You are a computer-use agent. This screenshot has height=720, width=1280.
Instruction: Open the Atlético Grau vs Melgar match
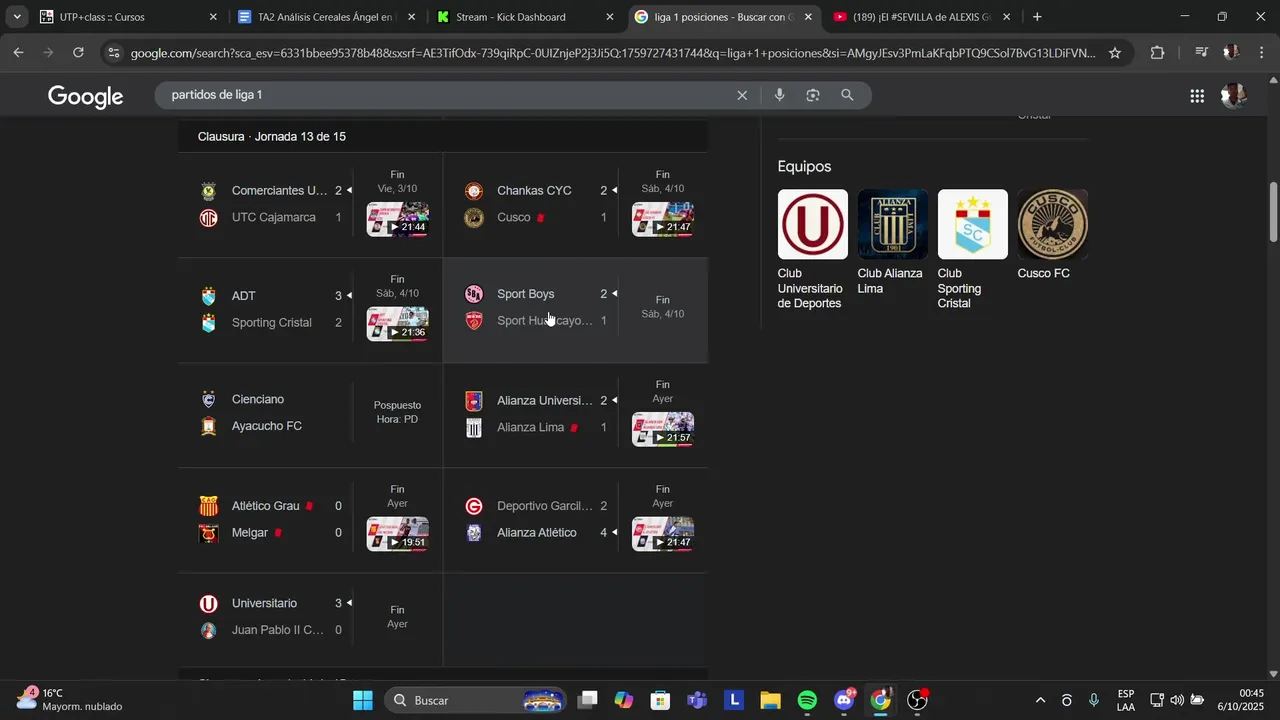point(310,520)
